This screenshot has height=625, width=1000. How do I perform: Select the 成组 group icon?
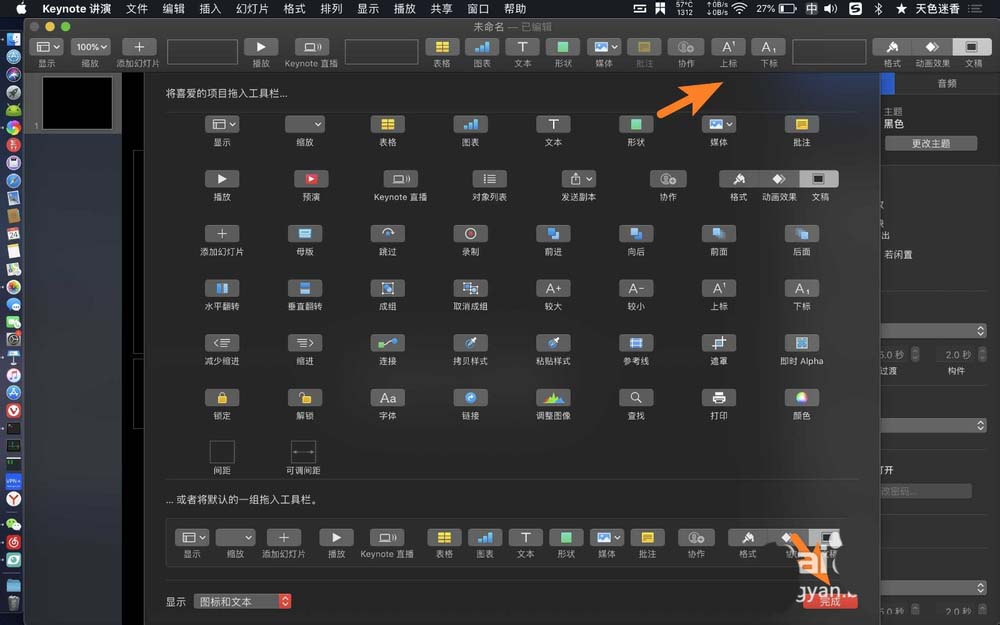tap(388, 288)
